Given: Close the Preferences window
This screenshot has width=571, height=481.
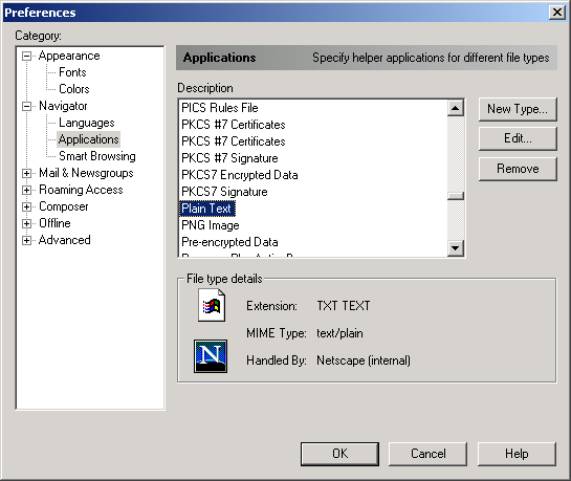Looking at the screenshot, I should (x=557, y=12).
